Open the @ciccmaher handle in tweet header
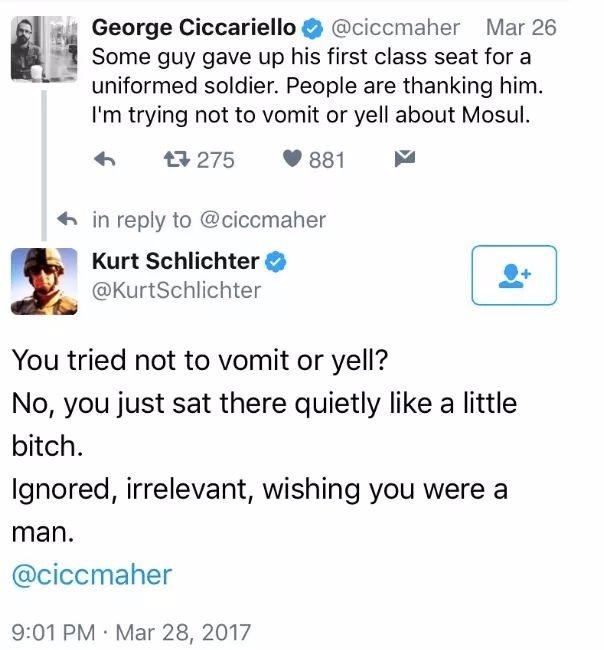 396,27
